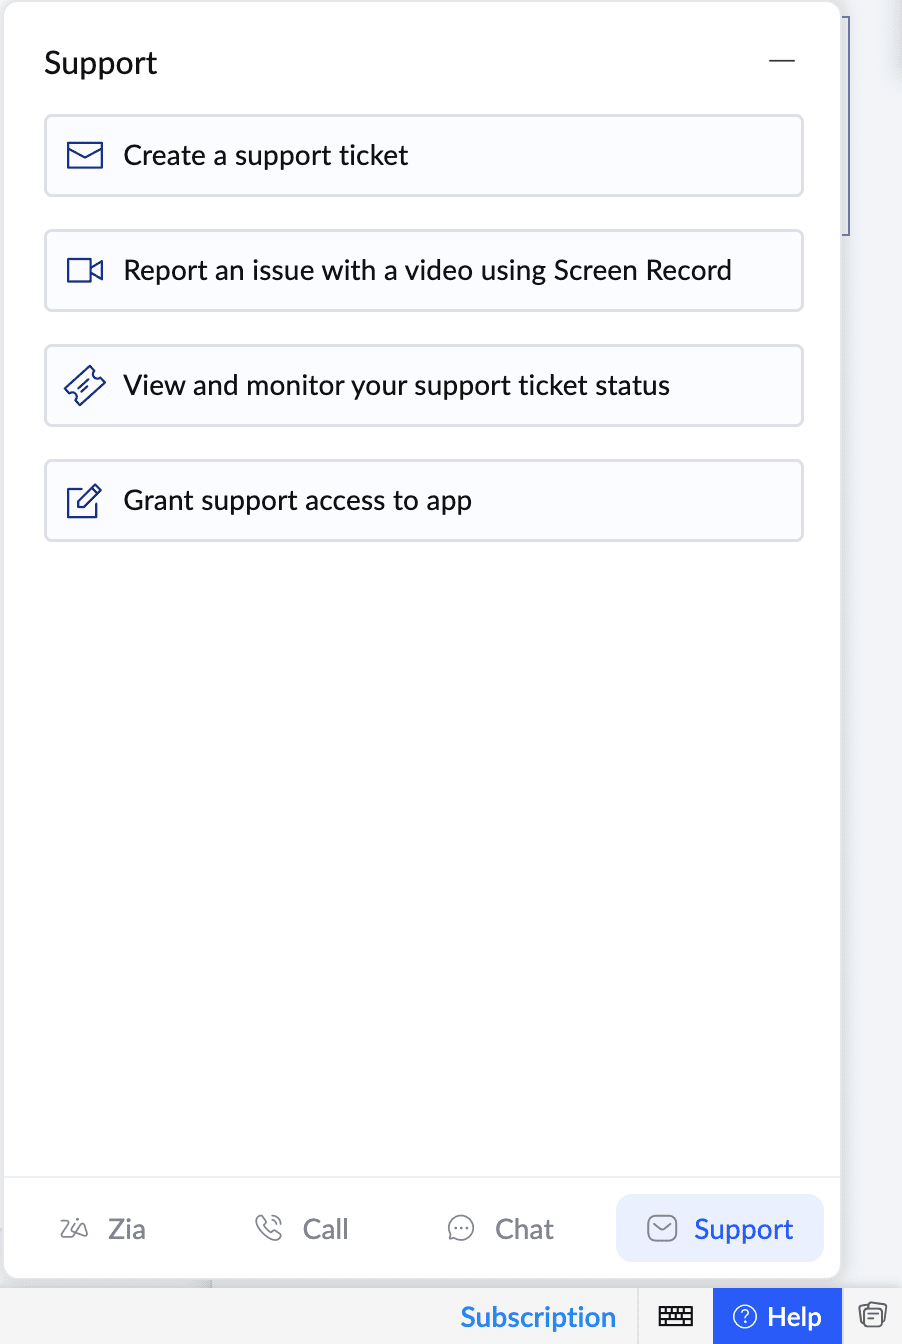Select the Support tab label
Image resolution: width=902 pixels, height=1344 pixels.
(x=743, y=1229)
